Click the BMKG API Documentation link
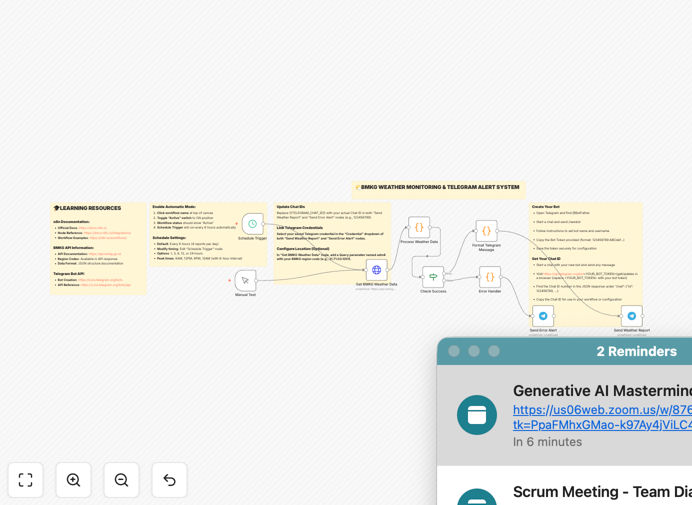The height and width of the screenshot is (505, 692). [105, 254]
